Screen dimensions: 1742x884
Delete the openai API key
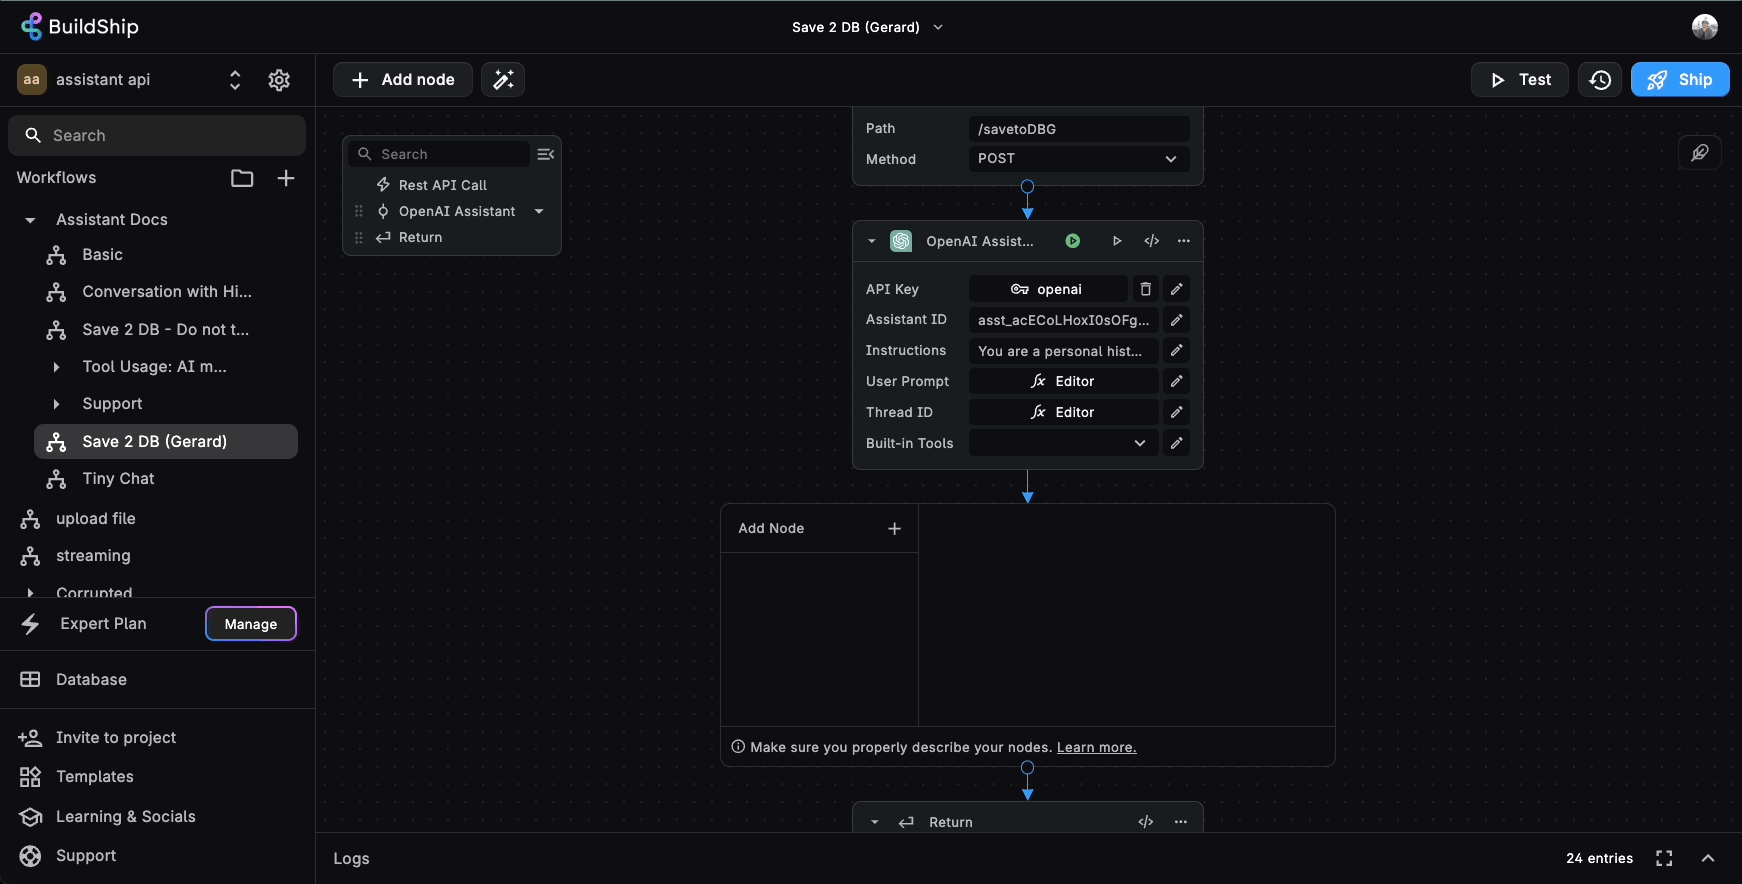click(1146, 289)
